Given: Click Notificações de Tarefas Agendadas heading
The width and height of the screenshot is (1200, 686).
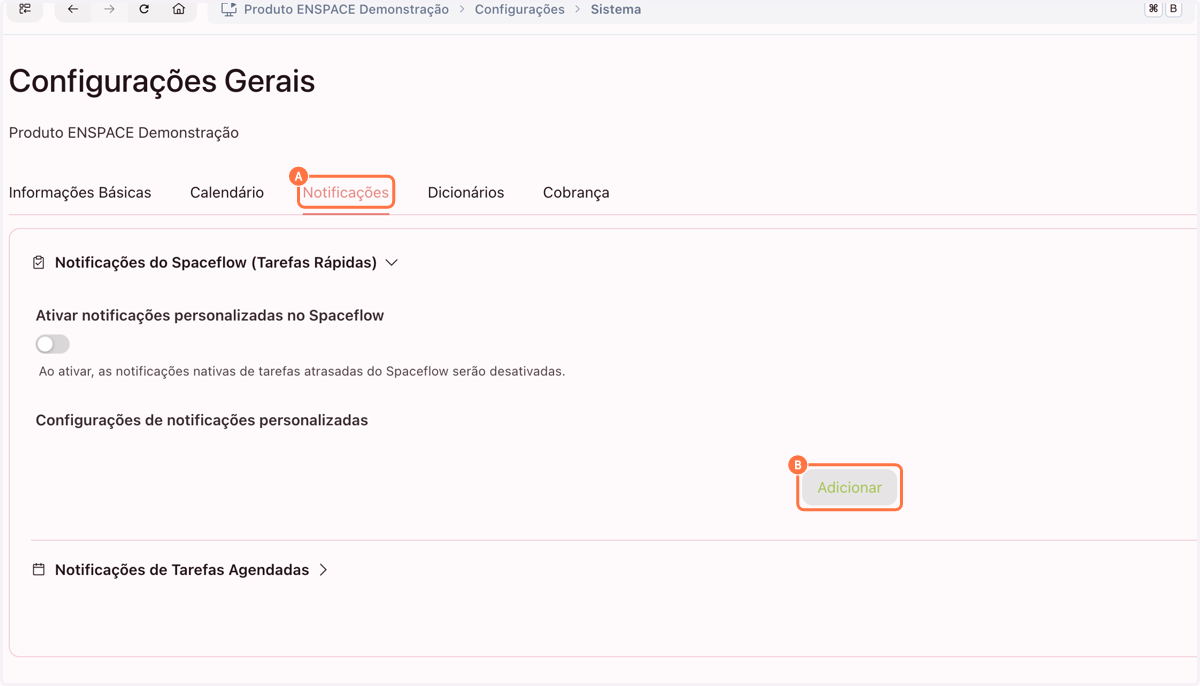Looking at the screenshot, I should coord(182,569).
